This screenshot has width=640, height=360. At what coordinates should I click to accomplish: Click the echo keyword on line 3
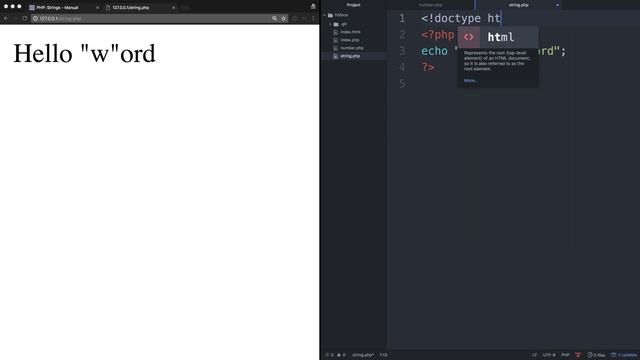tap(434, 51)
